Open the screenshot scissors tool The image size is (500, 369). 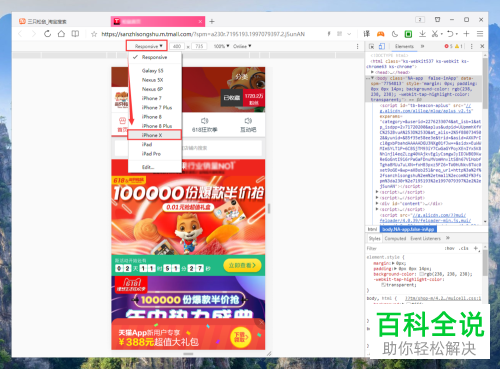coord(435,34)
